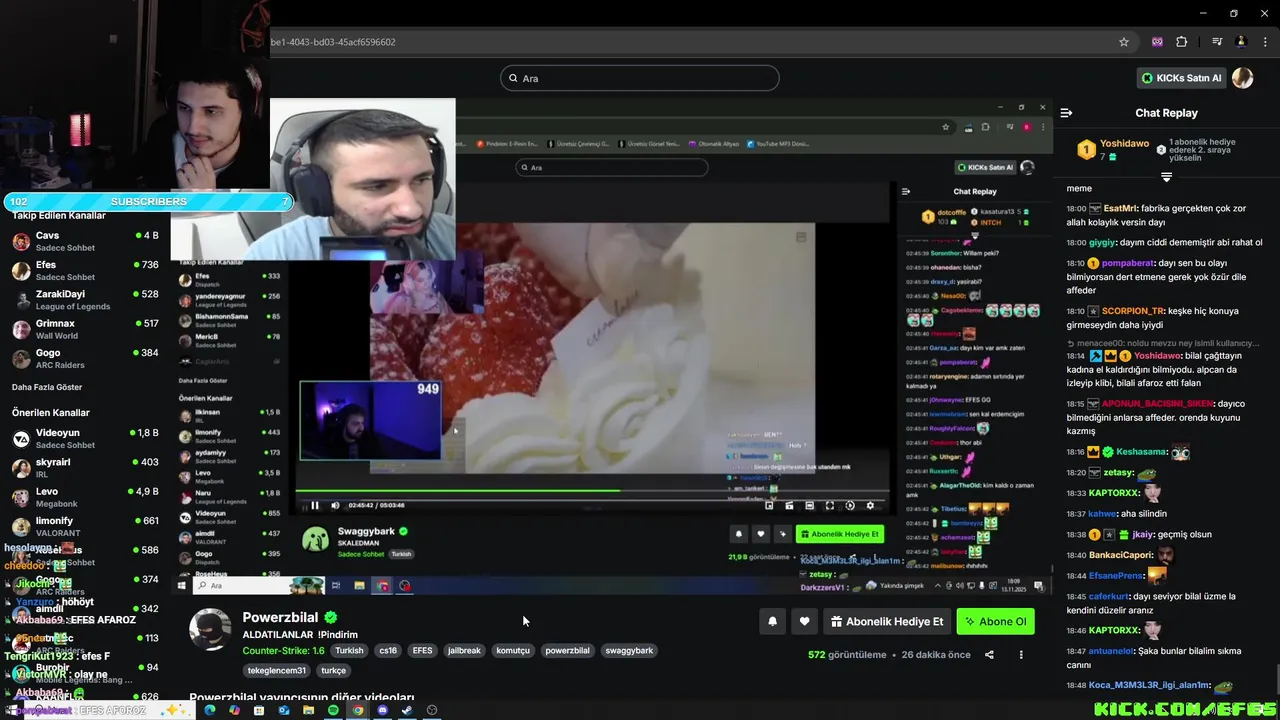The width and height of the screenshot is (1280, 720).
Task: Open the Cavs channel in sidebar
Action: (85, 241)
